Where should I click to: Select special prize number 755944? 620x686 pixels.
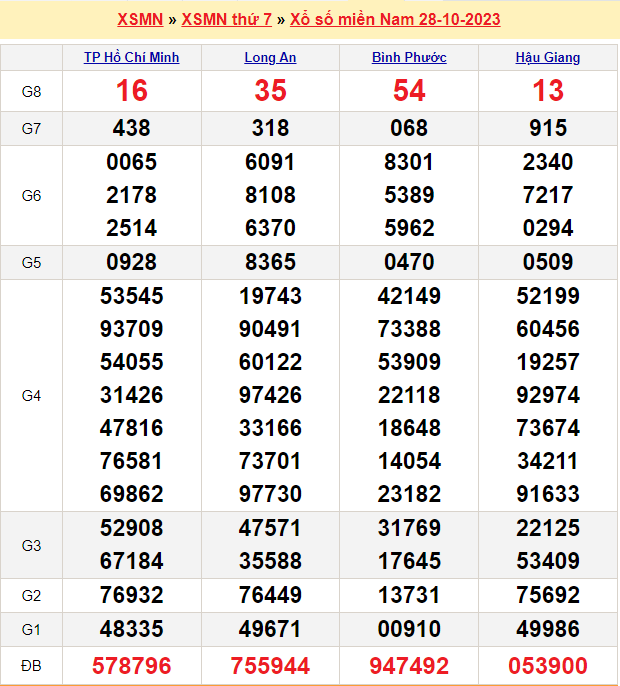coord(270,666)
